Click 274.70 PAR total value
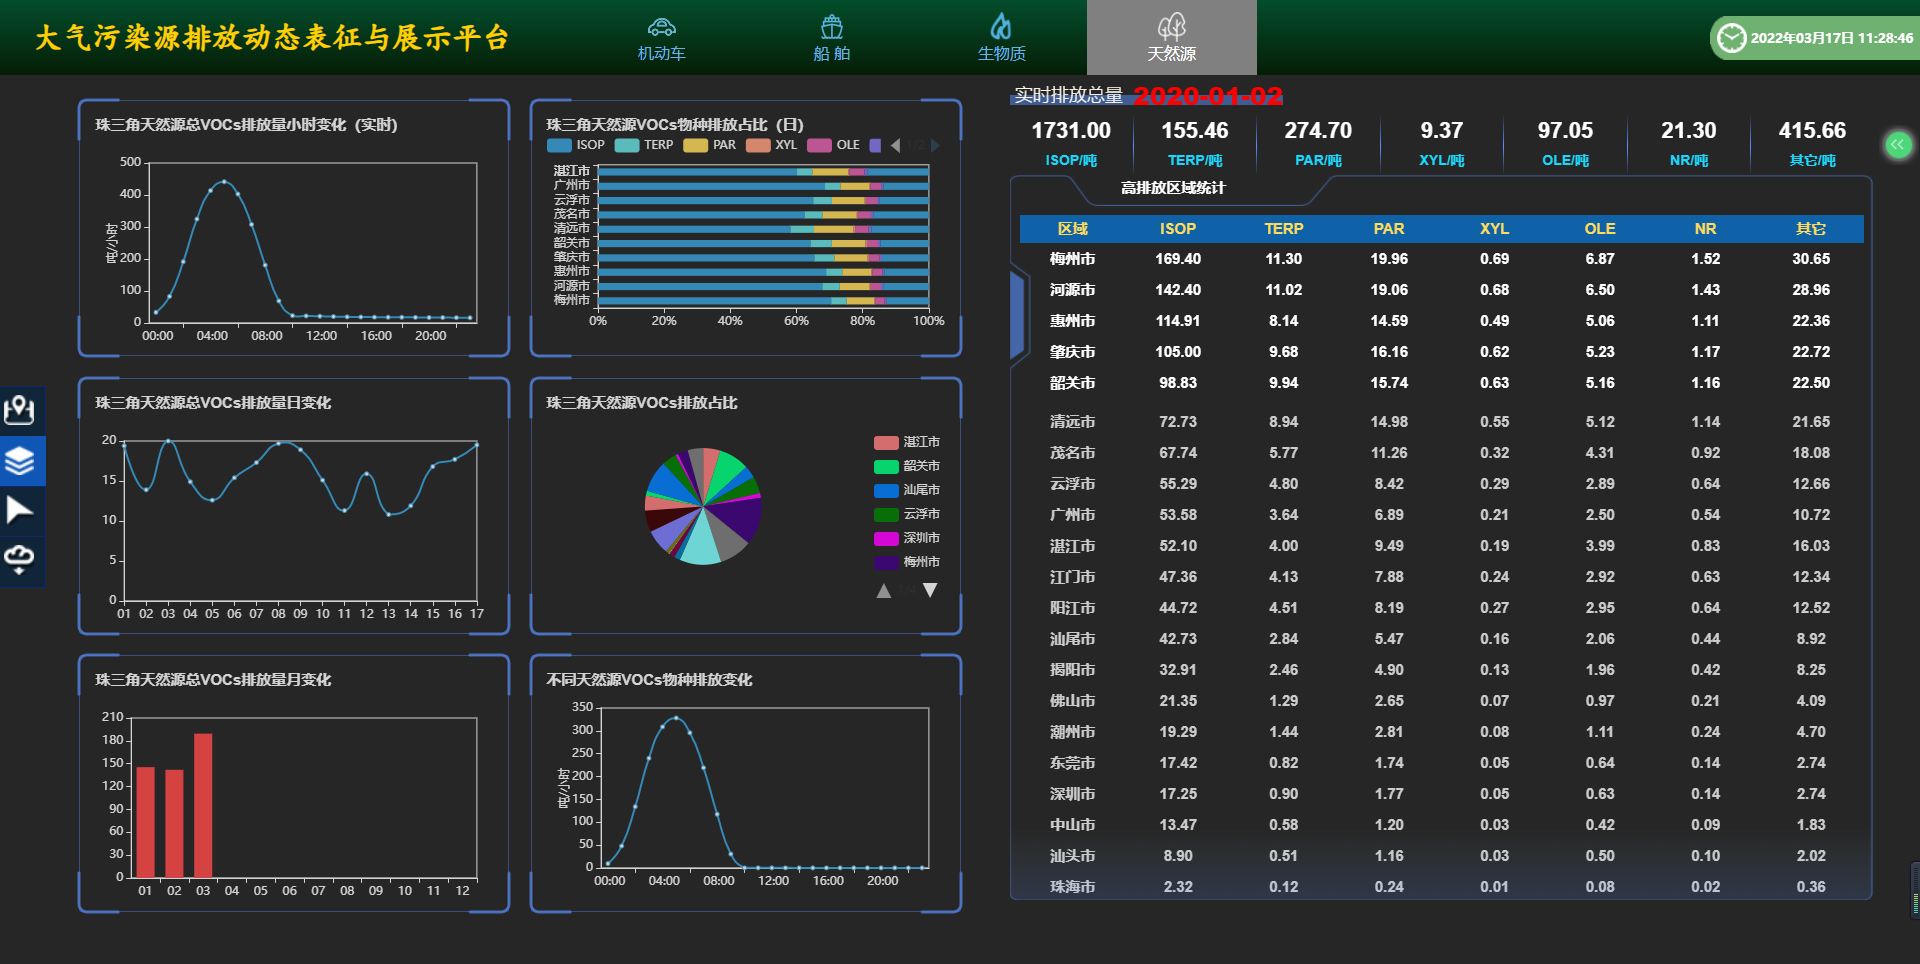The image size is (1920, 964). coord(1318,131)
